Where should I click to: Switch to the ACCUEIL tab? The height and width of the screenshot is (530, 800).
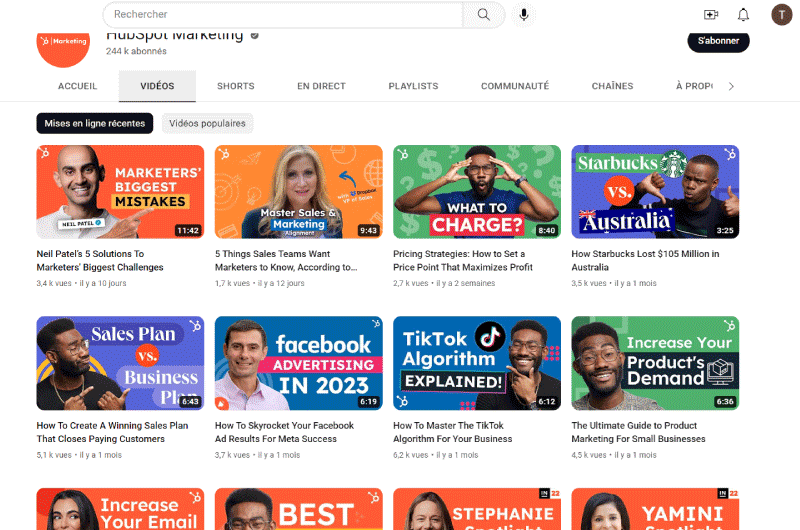click(x=77, y=86)
